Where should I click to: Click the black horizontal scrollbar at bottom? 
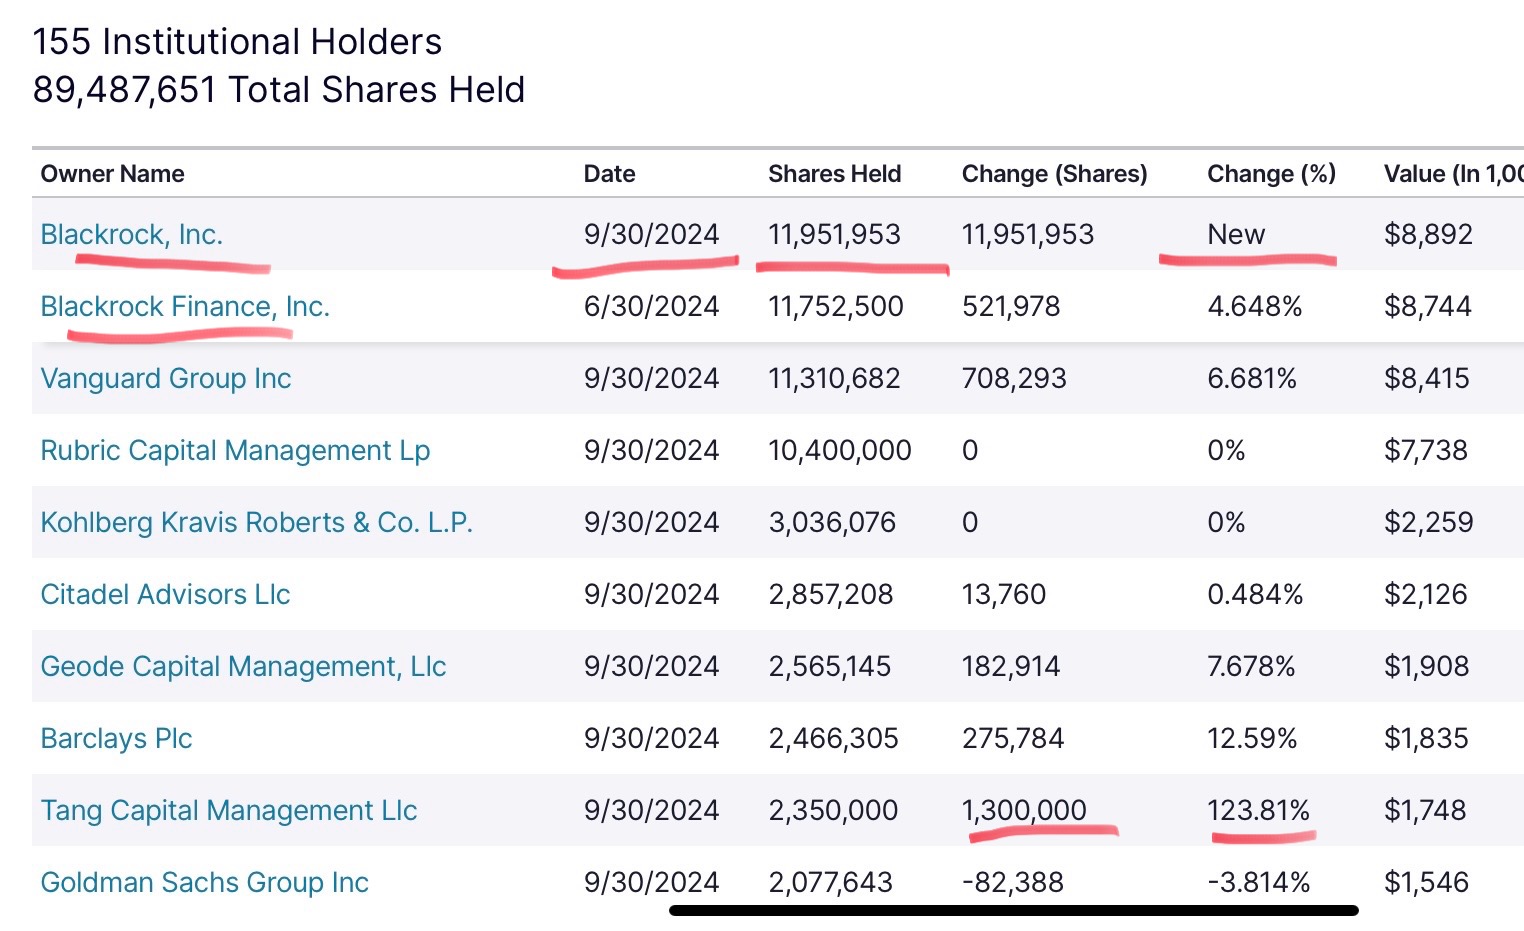[1013, 910]
